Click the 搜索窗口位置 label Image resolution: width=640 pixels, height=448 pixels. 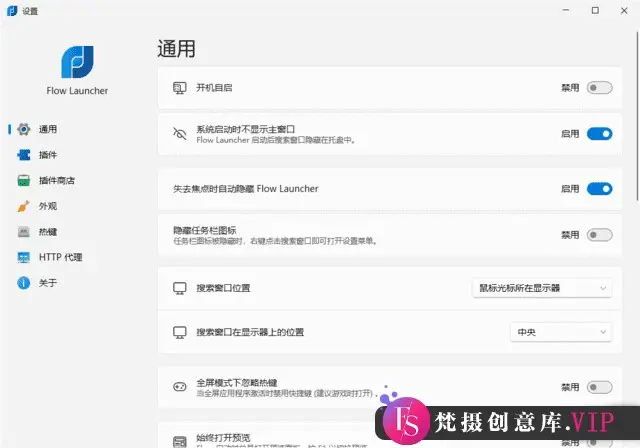[223, 288]
